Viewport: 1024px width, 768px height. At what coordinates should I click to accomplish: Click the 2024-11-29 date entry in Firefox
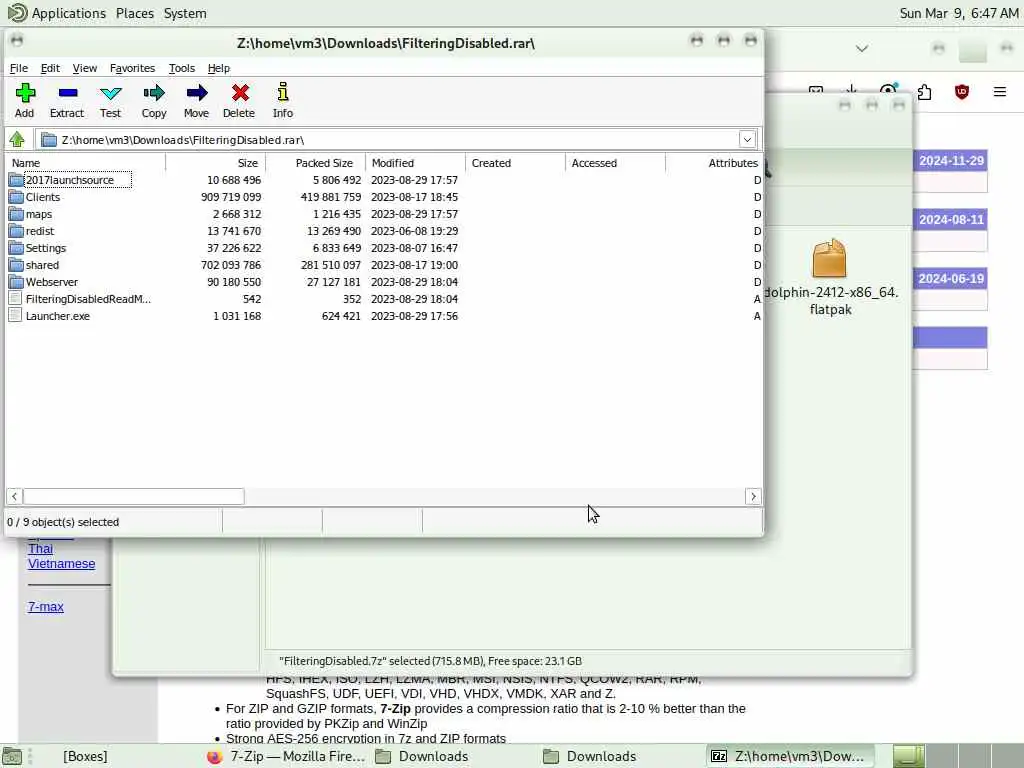[x=951, y=161]
